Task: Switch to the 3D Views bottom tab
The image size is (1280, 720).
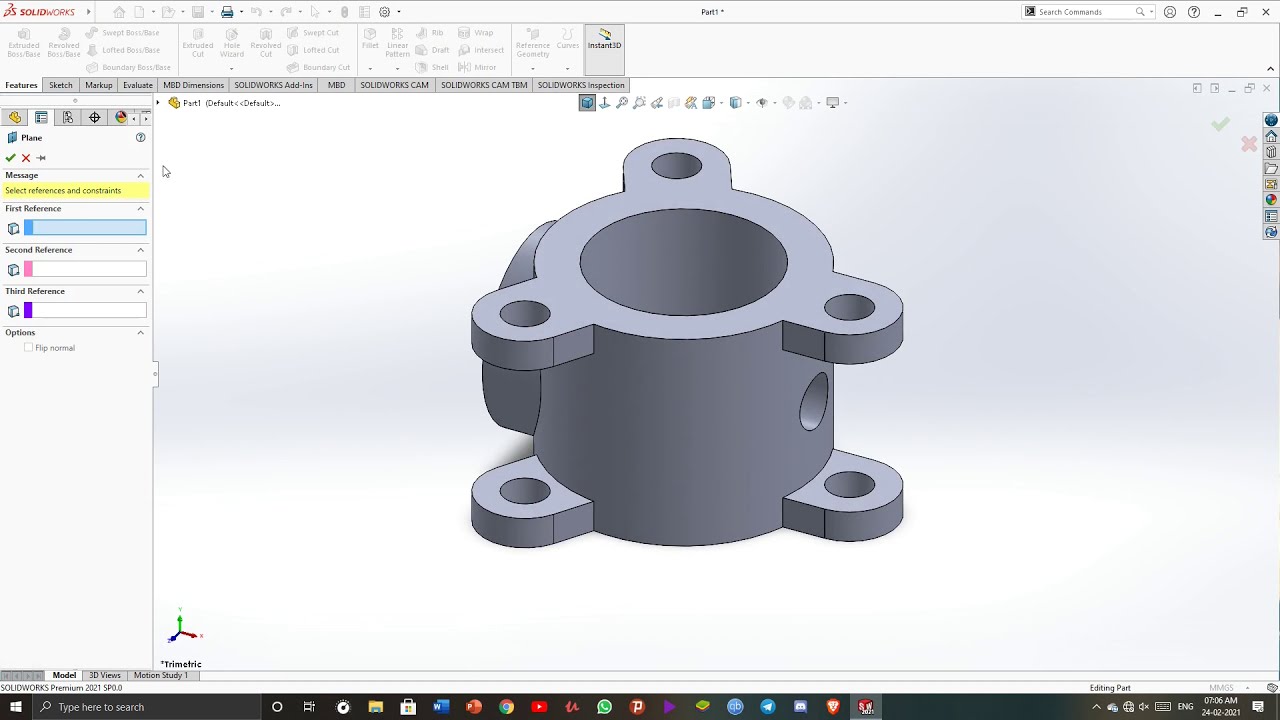Action: (x=104, y=676)
